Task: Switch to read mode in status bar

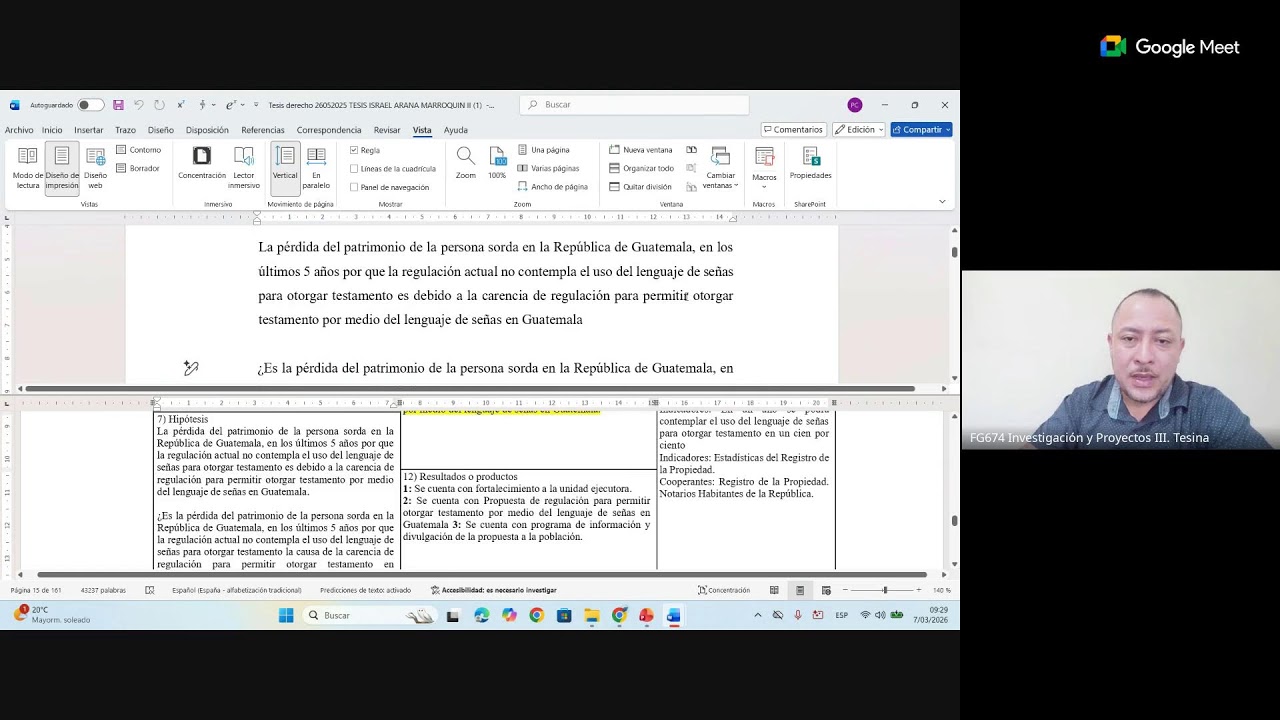Action: (x=774, y=590)
